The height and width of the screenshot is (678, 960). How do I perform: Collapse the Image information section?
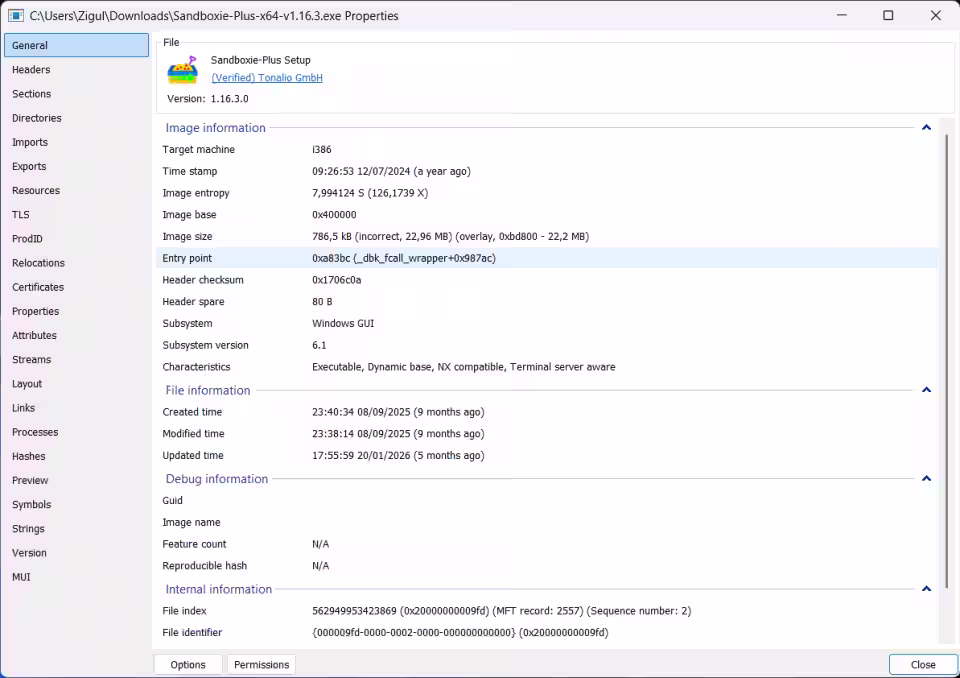coord(926,127)
